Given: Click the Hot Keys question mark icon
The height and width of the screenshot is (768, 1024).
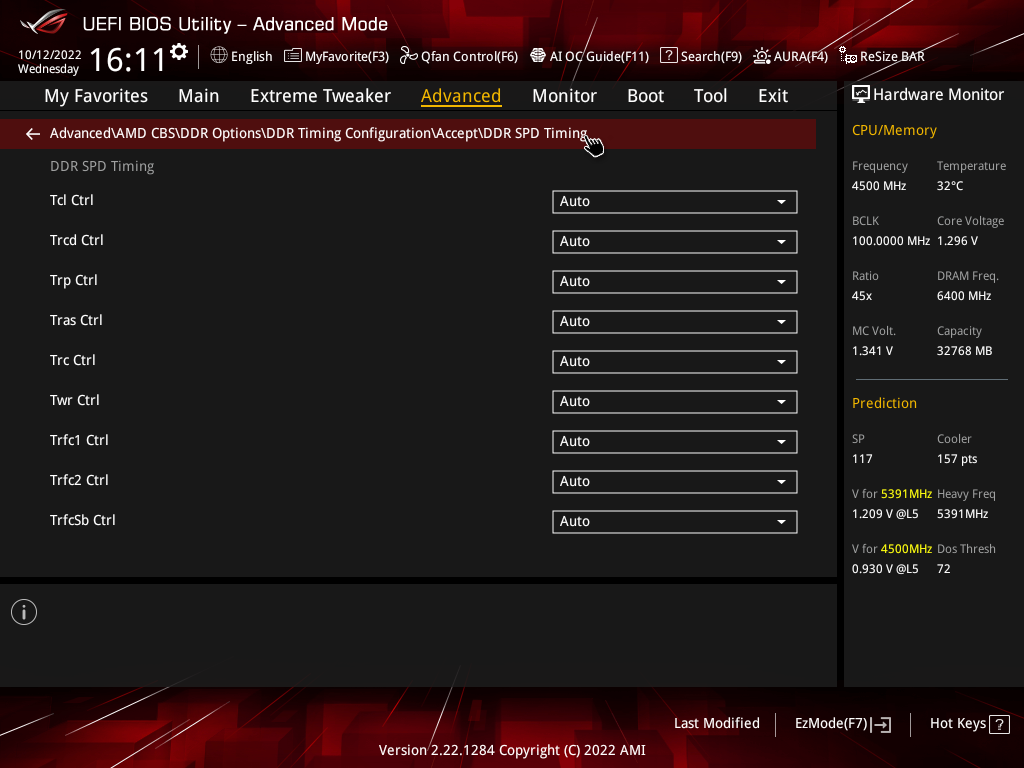Looking at the screenshot, I should tap(999, 724).
